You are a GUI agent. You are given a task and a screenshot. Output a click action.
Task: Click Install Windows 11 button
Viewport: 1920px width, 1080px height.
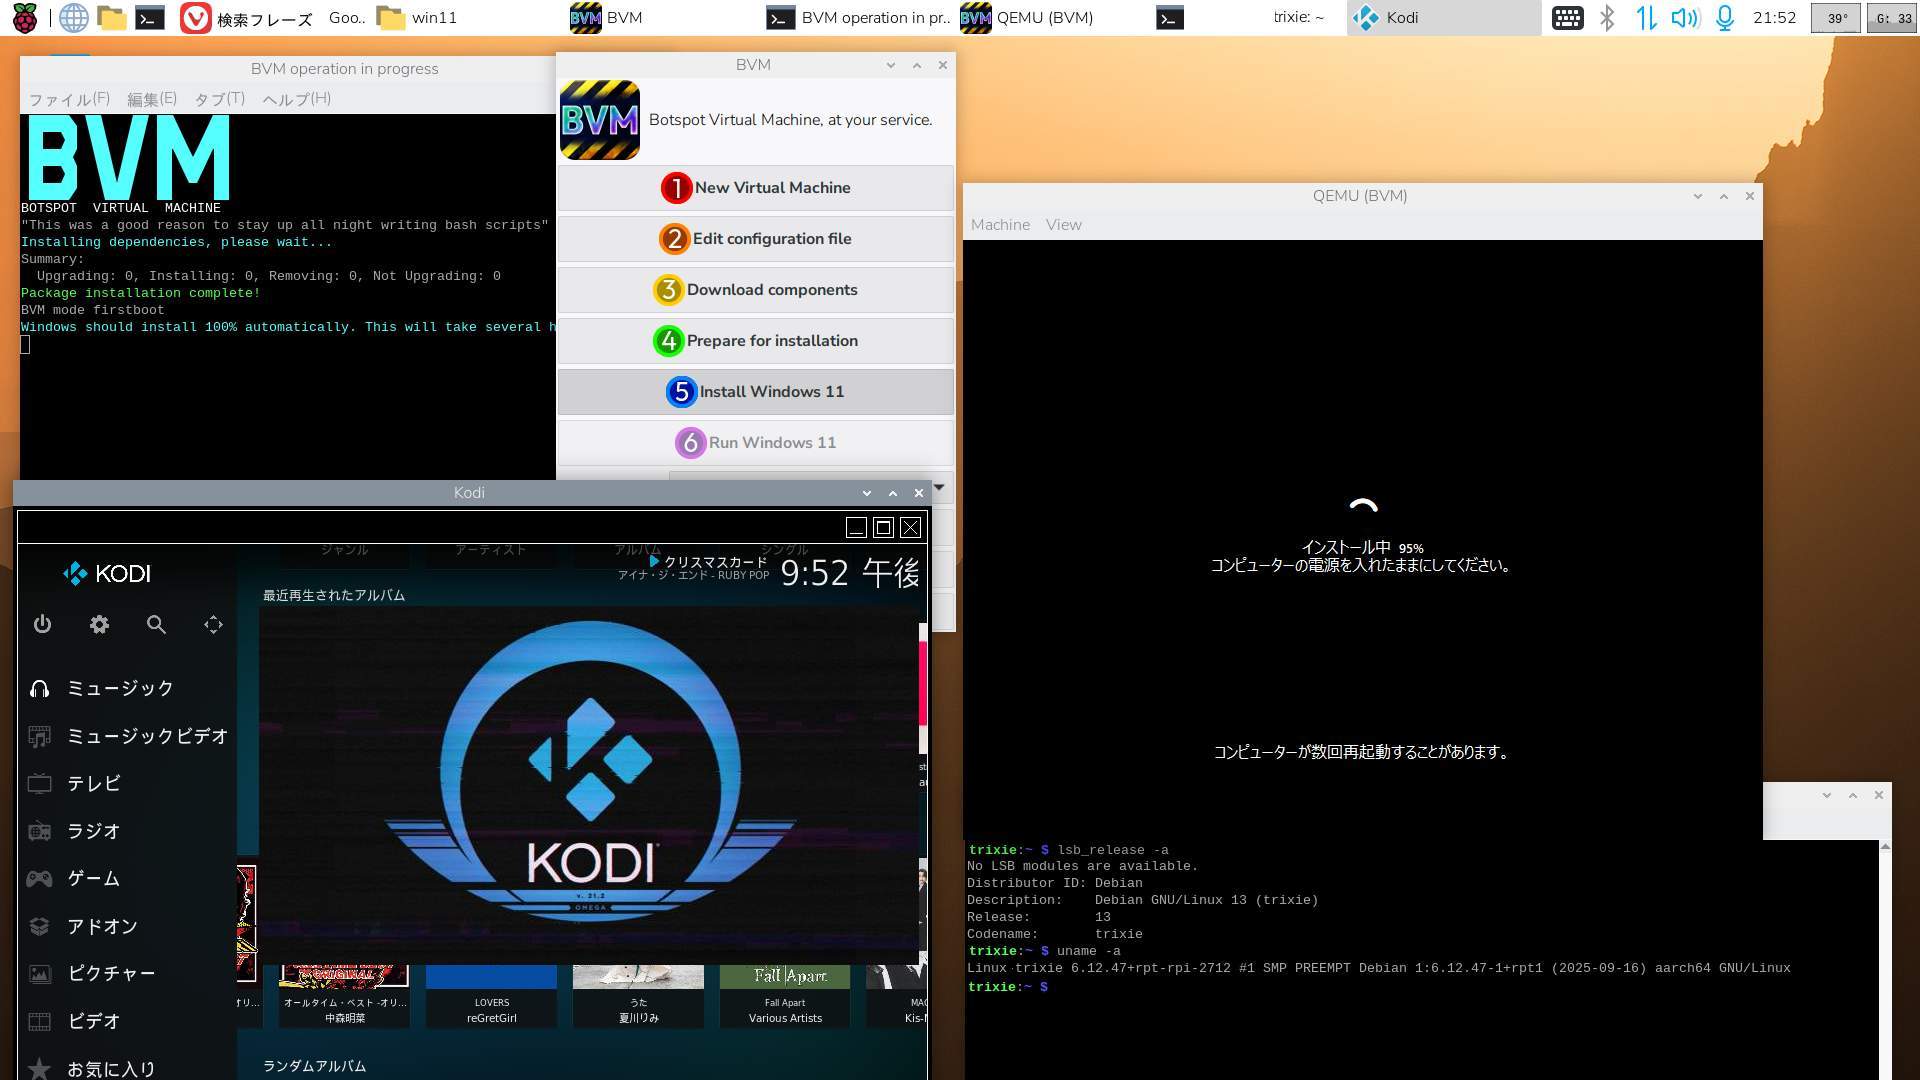point(756,392)
